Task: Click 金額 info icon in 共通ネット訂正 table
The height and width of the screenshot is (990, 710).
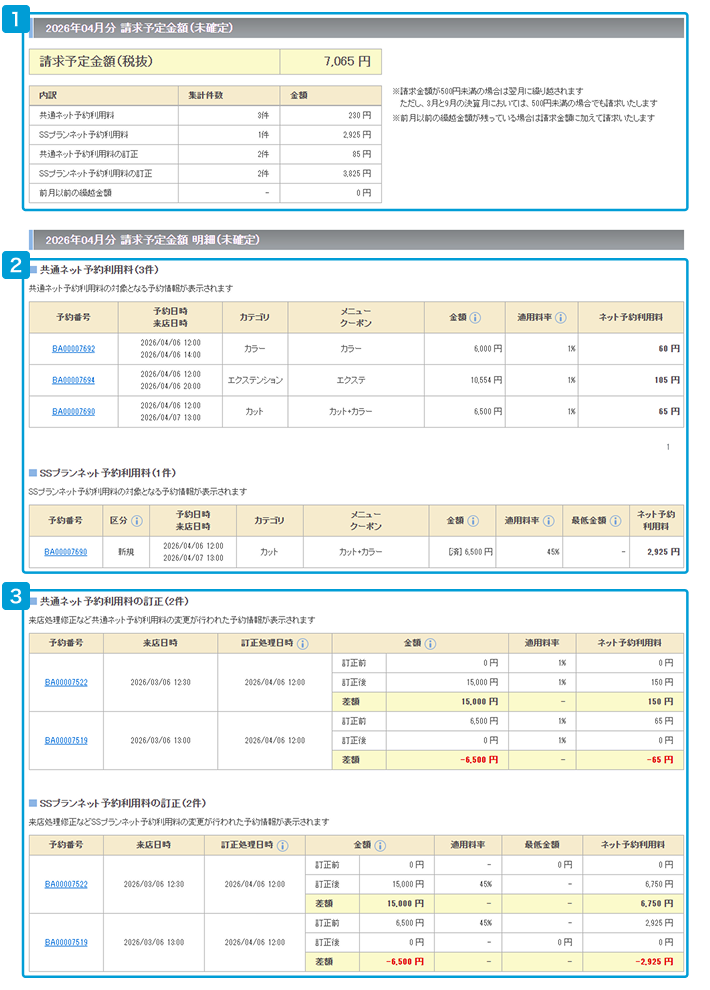Action: (431, 644)
